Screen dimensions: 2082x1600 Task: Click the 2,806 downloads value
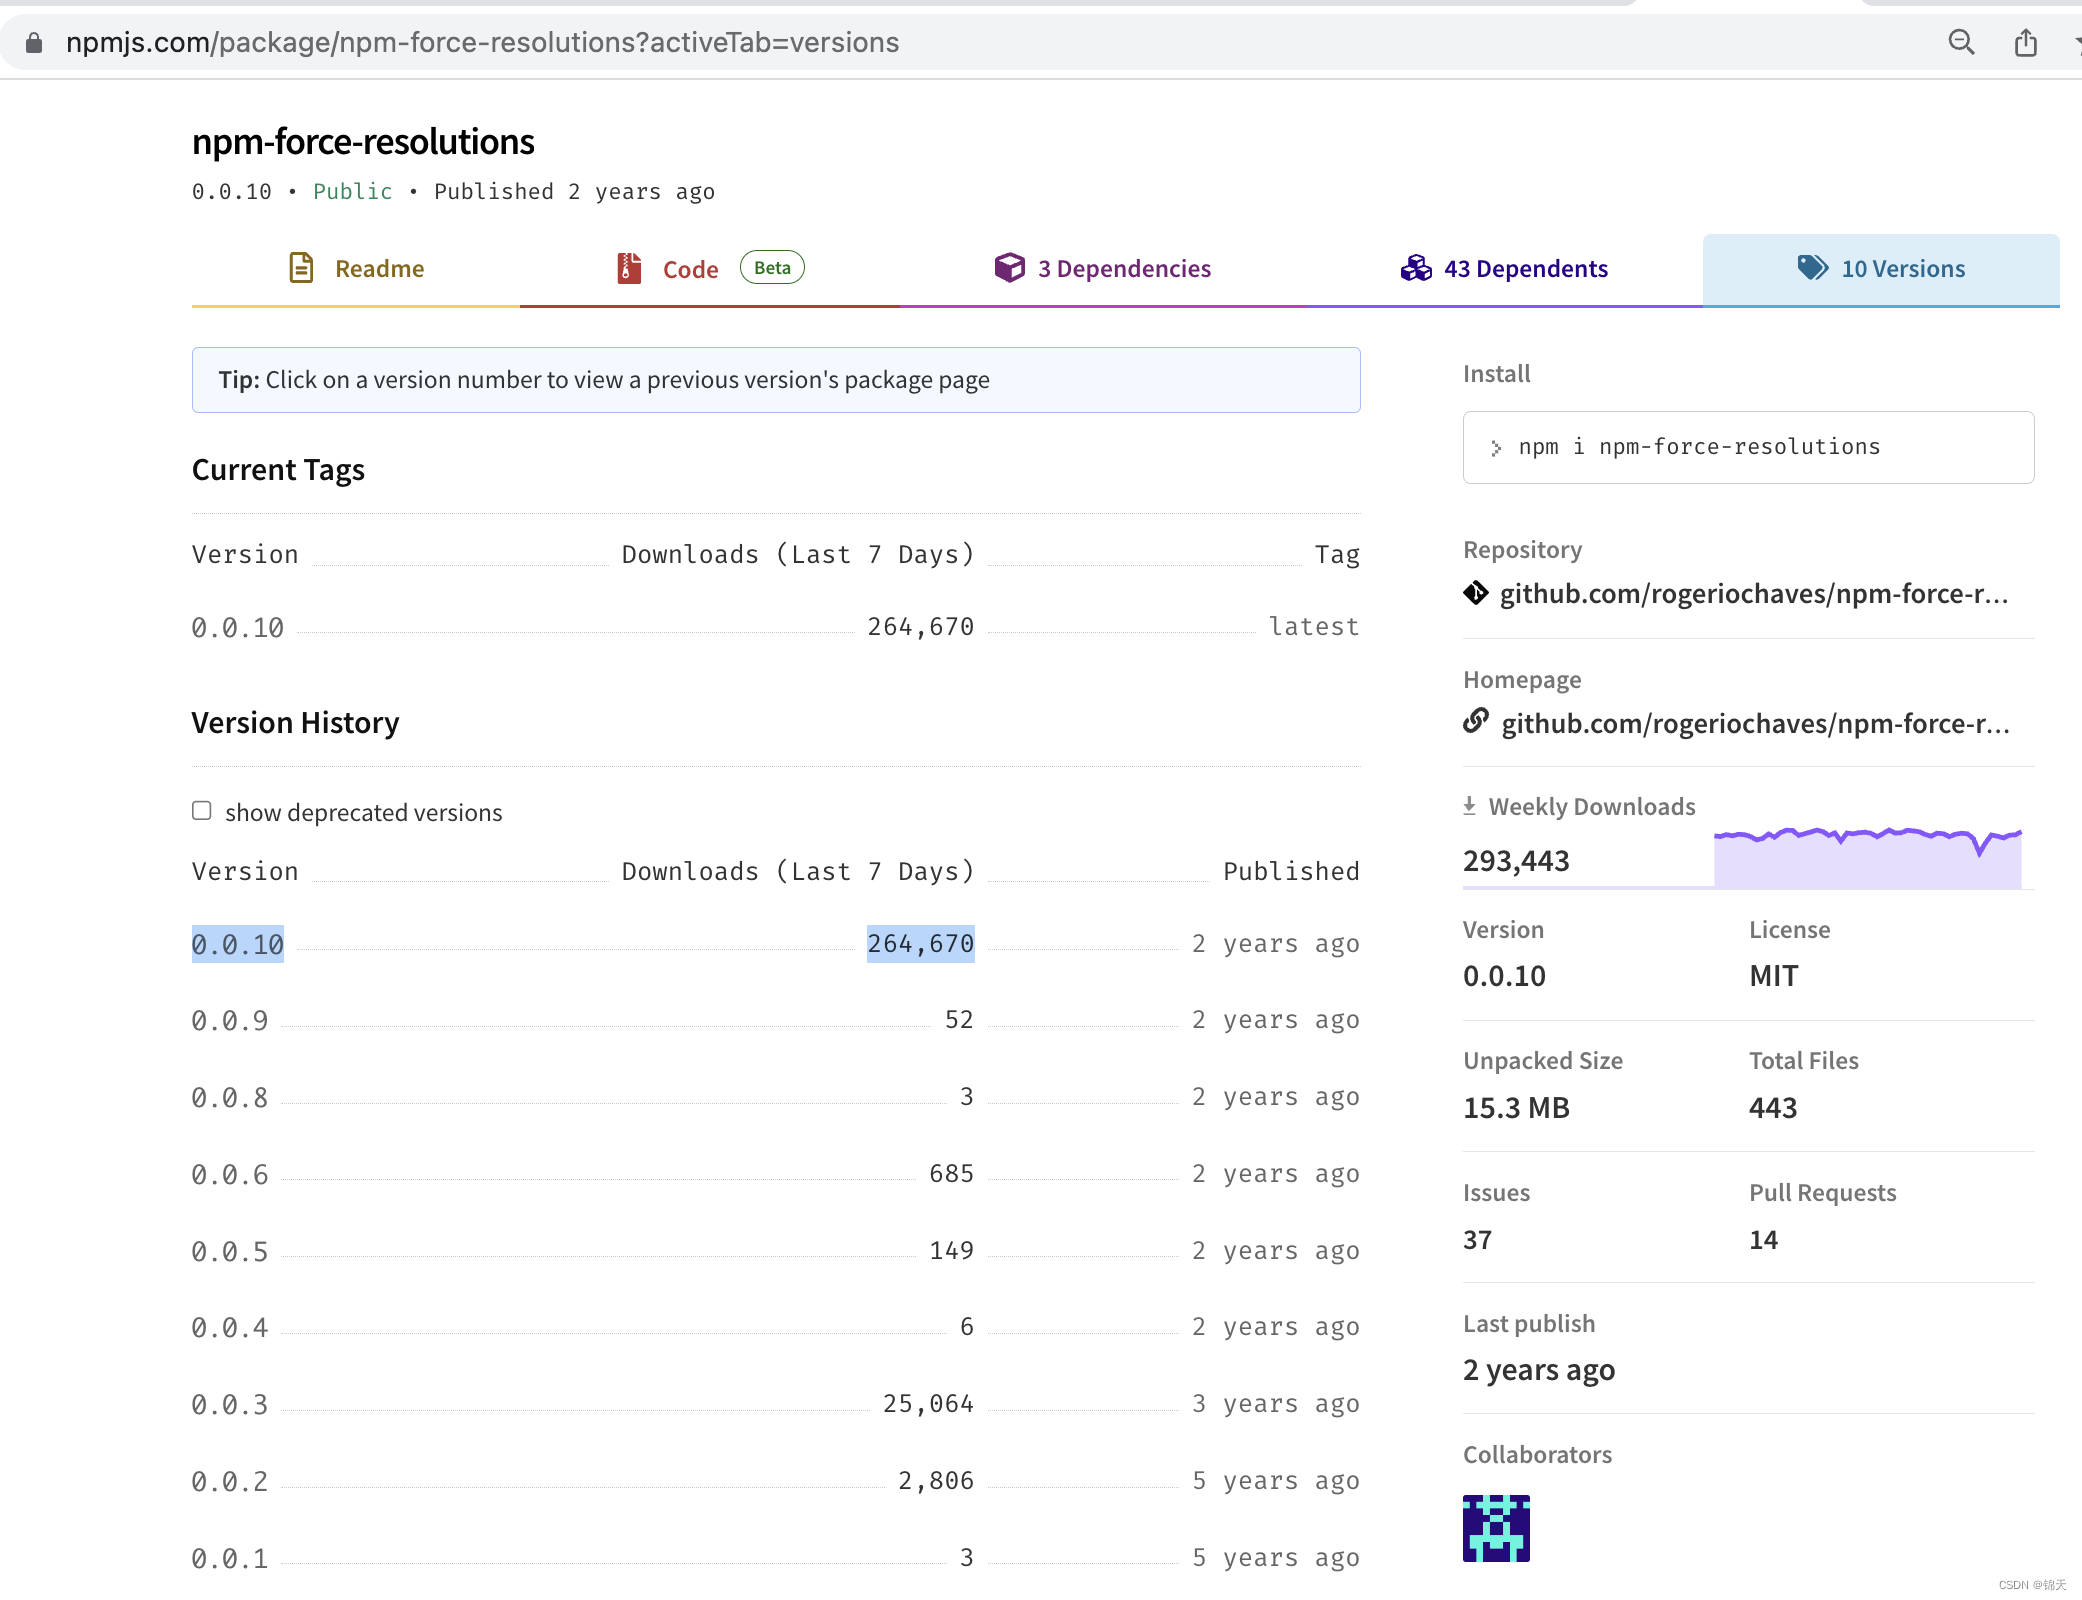click(936, 1481)
